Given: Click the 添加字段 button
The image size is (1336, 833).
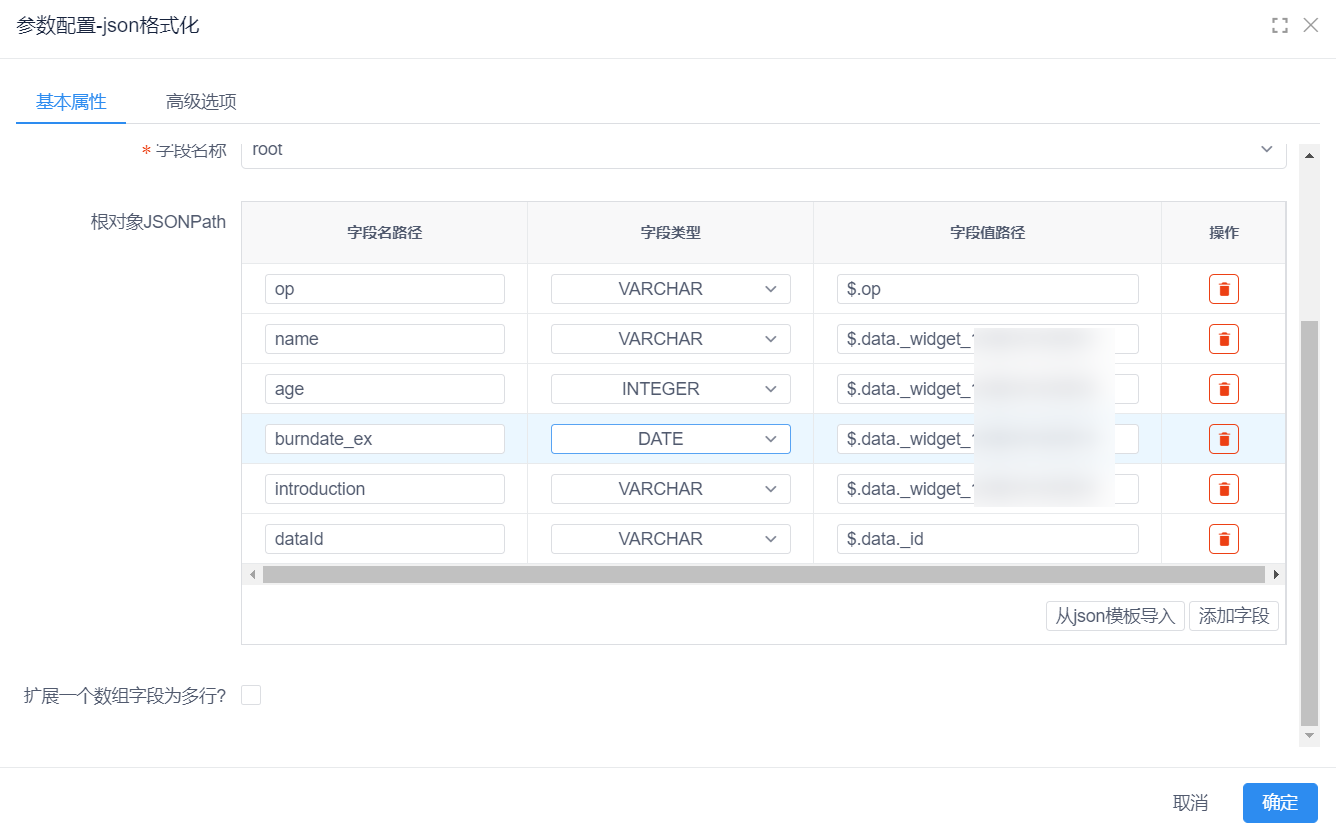Looking at the screenshot, I should tap(1233, 616).
